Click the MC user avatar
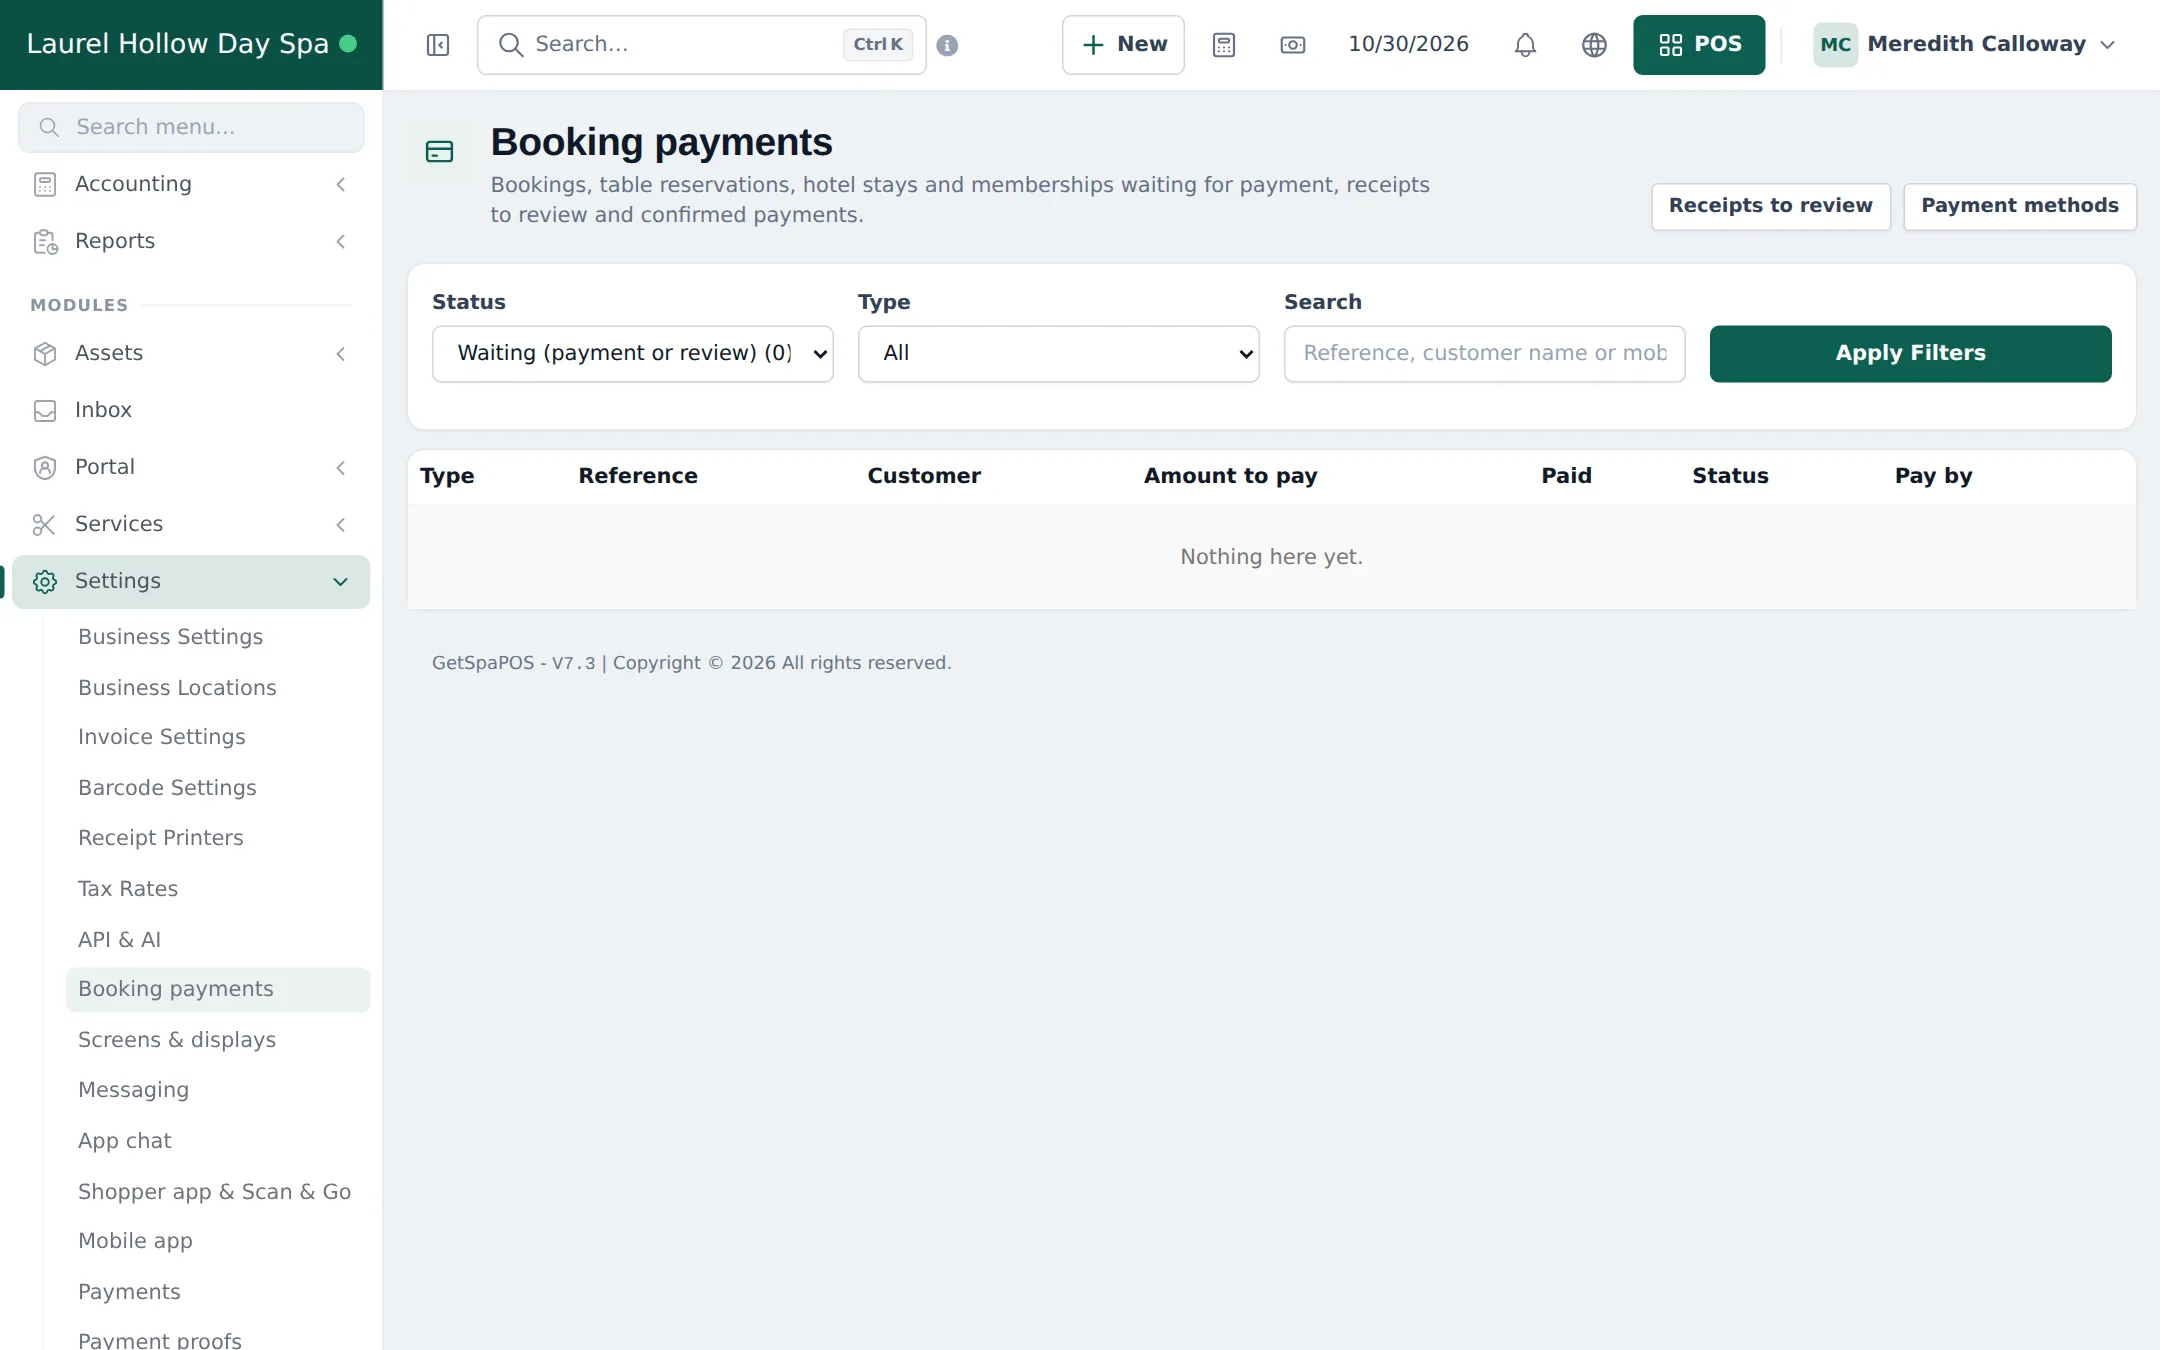 1835,45
